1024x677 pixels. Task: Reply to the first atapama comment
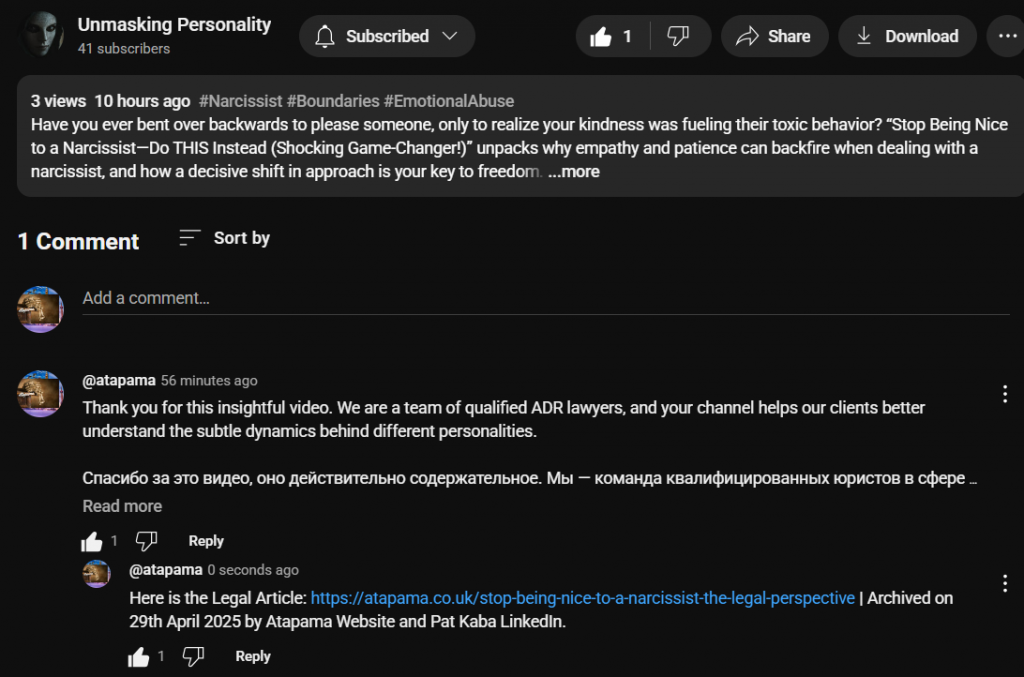click(x=206, y=541)
